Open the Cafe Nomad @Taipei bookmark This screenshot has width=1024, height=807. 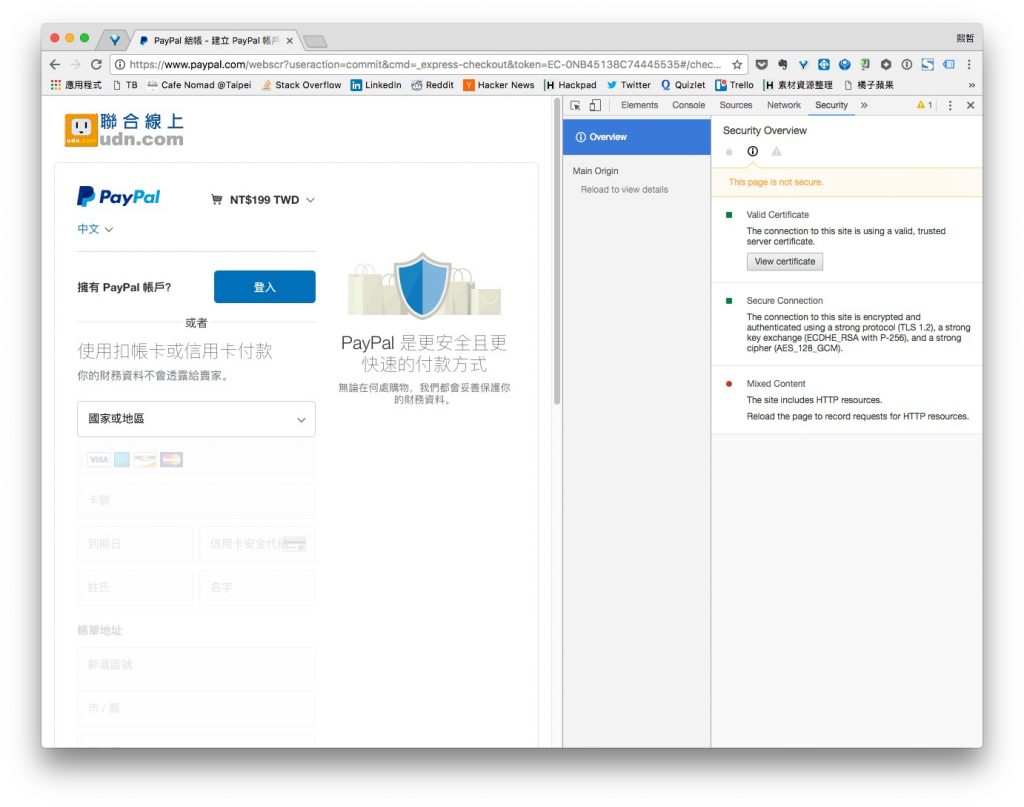[x=199, y=85]
